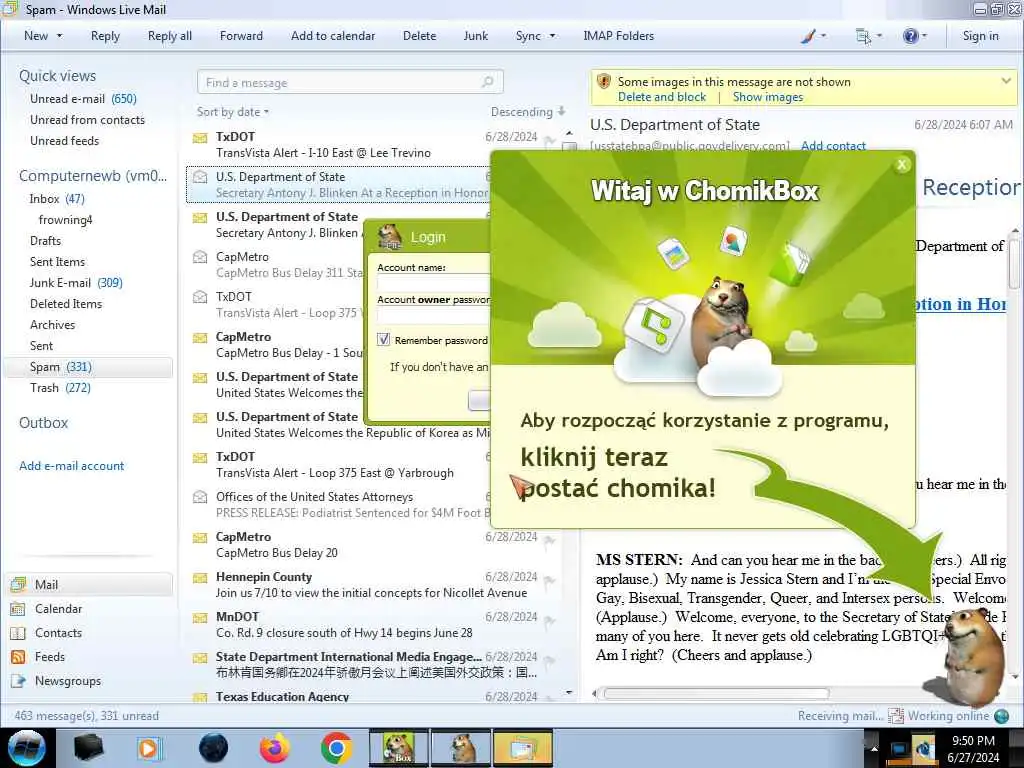Open the Deleted Items folder
This screenshot has width=1024, height=768.
pyautogui.click(x=66, y=304)
